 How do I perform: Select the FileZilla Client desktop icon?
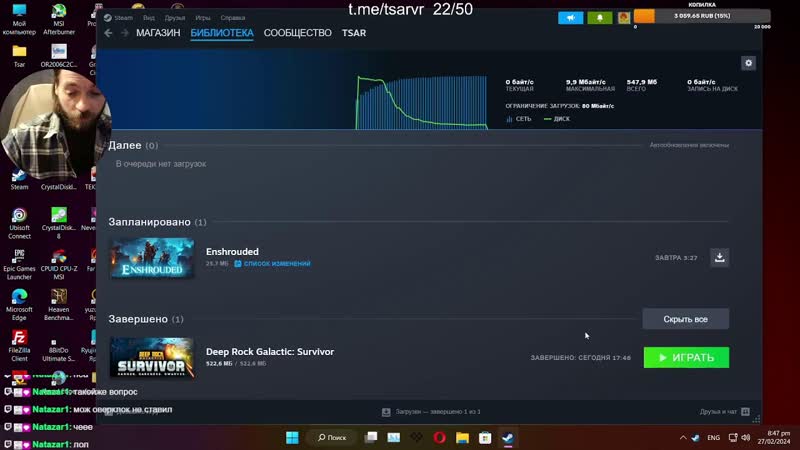pyautogui.click(x=19, y=345)
